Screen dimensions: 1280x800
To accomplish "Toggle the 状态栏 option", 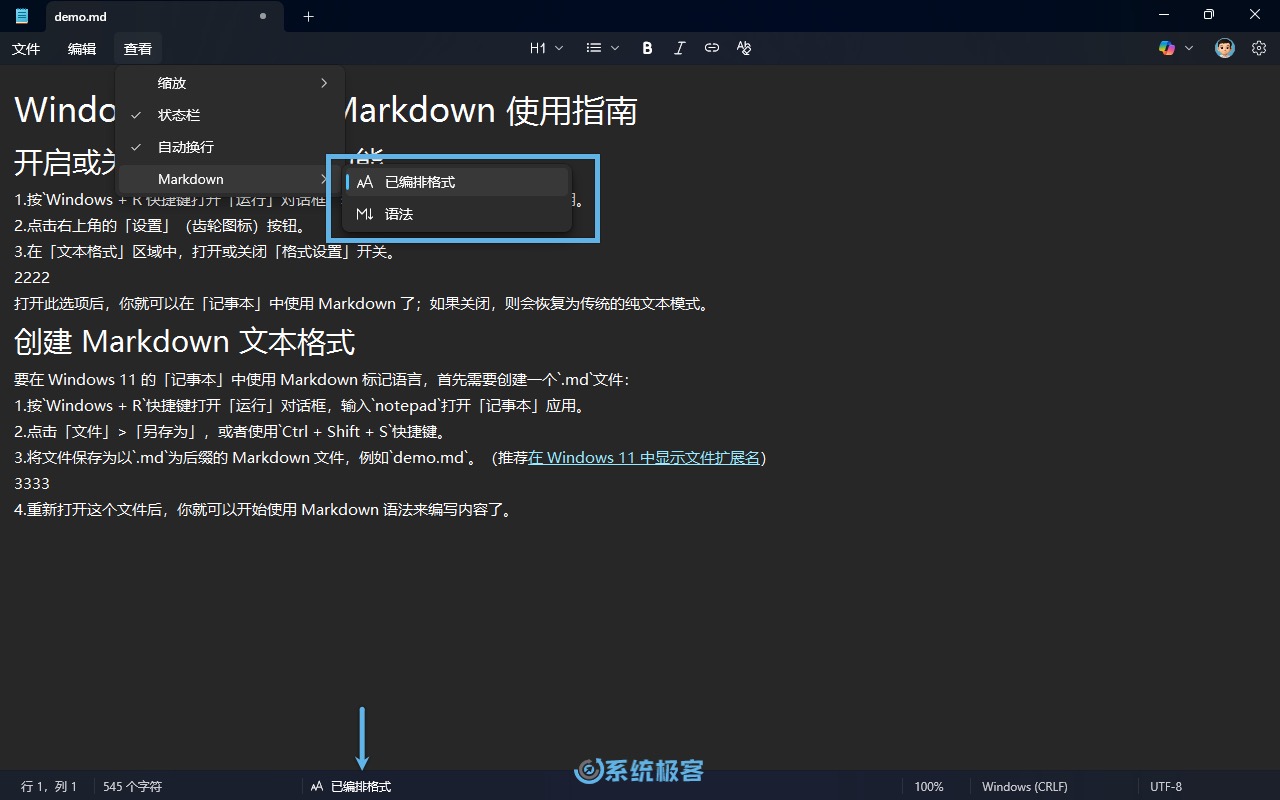I will pos(231,115).
